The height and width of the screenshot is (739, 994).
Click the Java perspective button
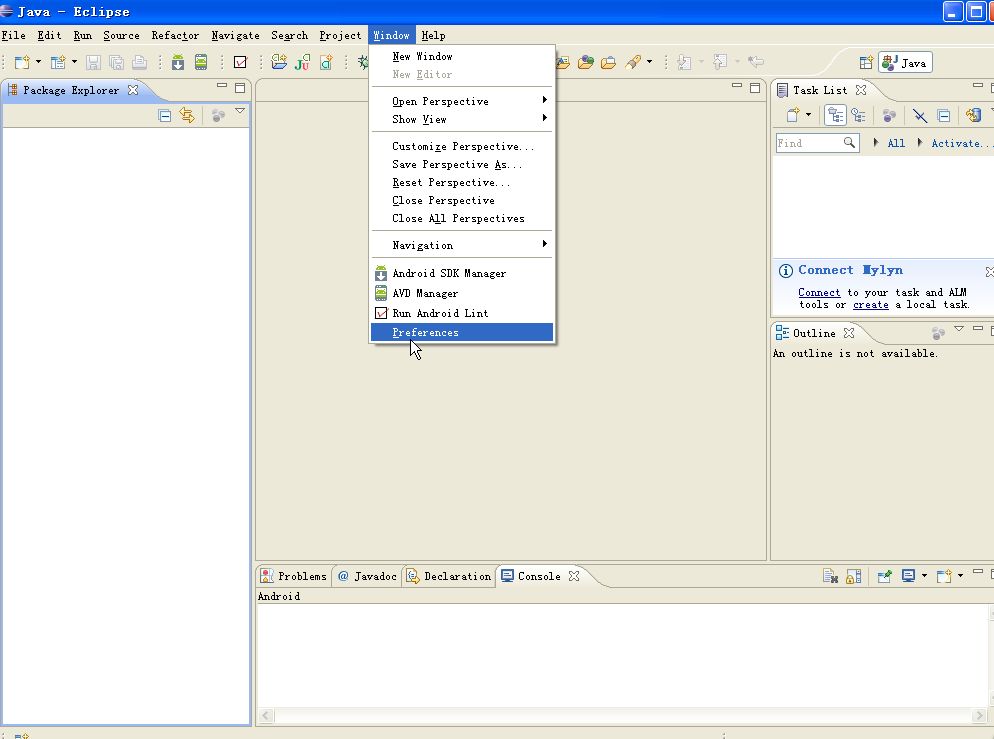point(905,63)
